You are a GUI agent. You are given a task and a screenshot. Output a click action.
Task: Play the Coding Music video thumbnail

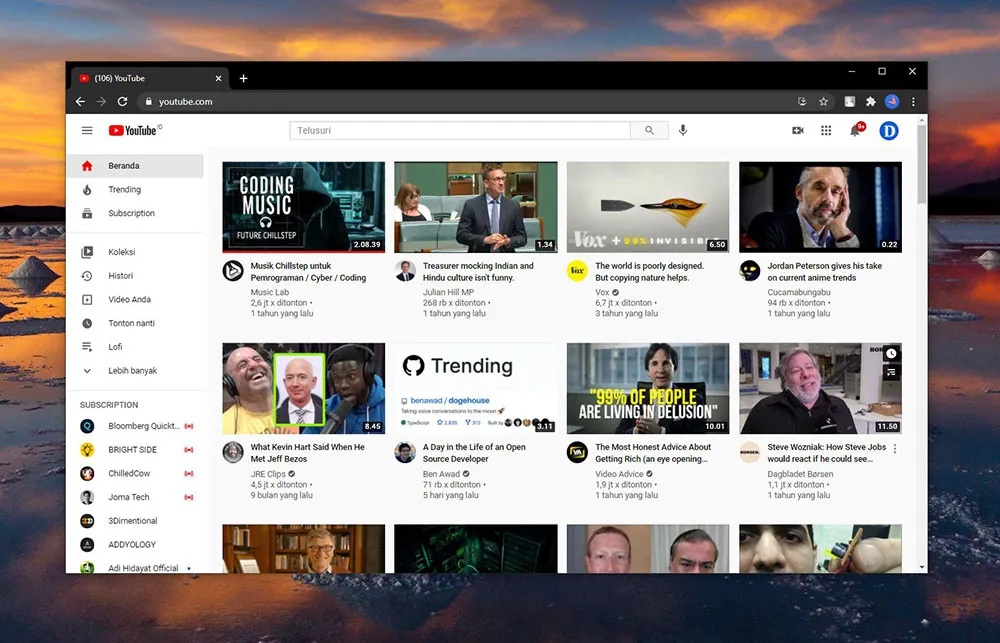click(x=303, y=207)
